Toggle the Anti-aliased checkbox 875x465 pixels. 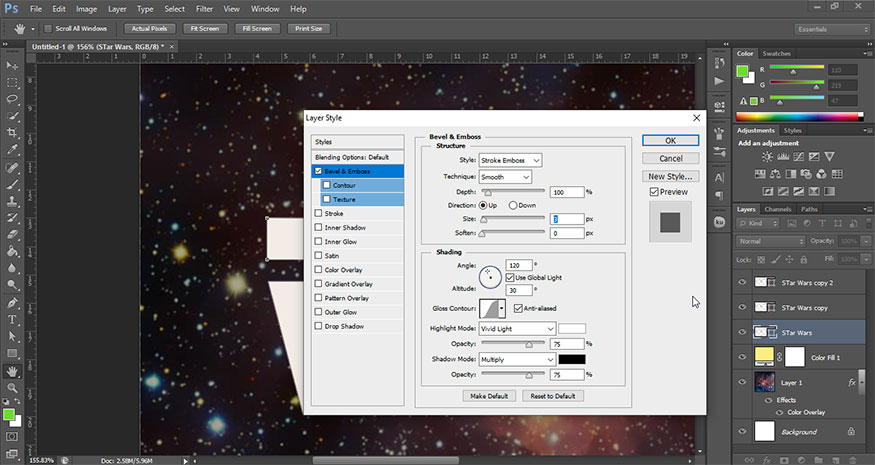[518, 308]
